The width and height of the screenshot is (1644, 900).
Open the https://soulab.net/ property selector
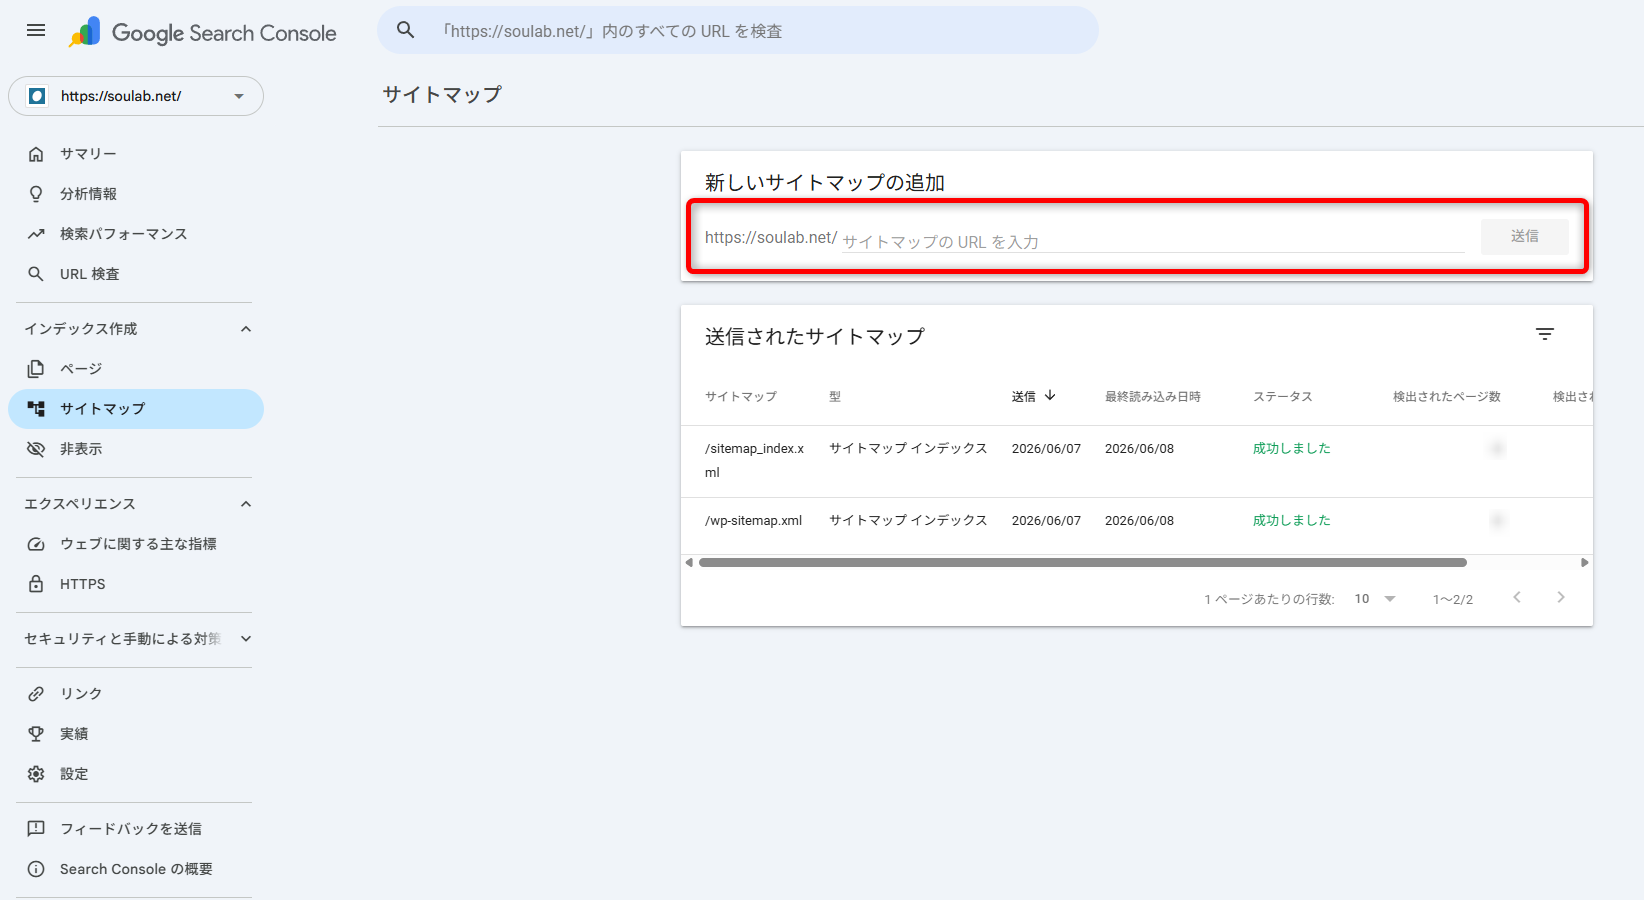click(x=136, y=96)
